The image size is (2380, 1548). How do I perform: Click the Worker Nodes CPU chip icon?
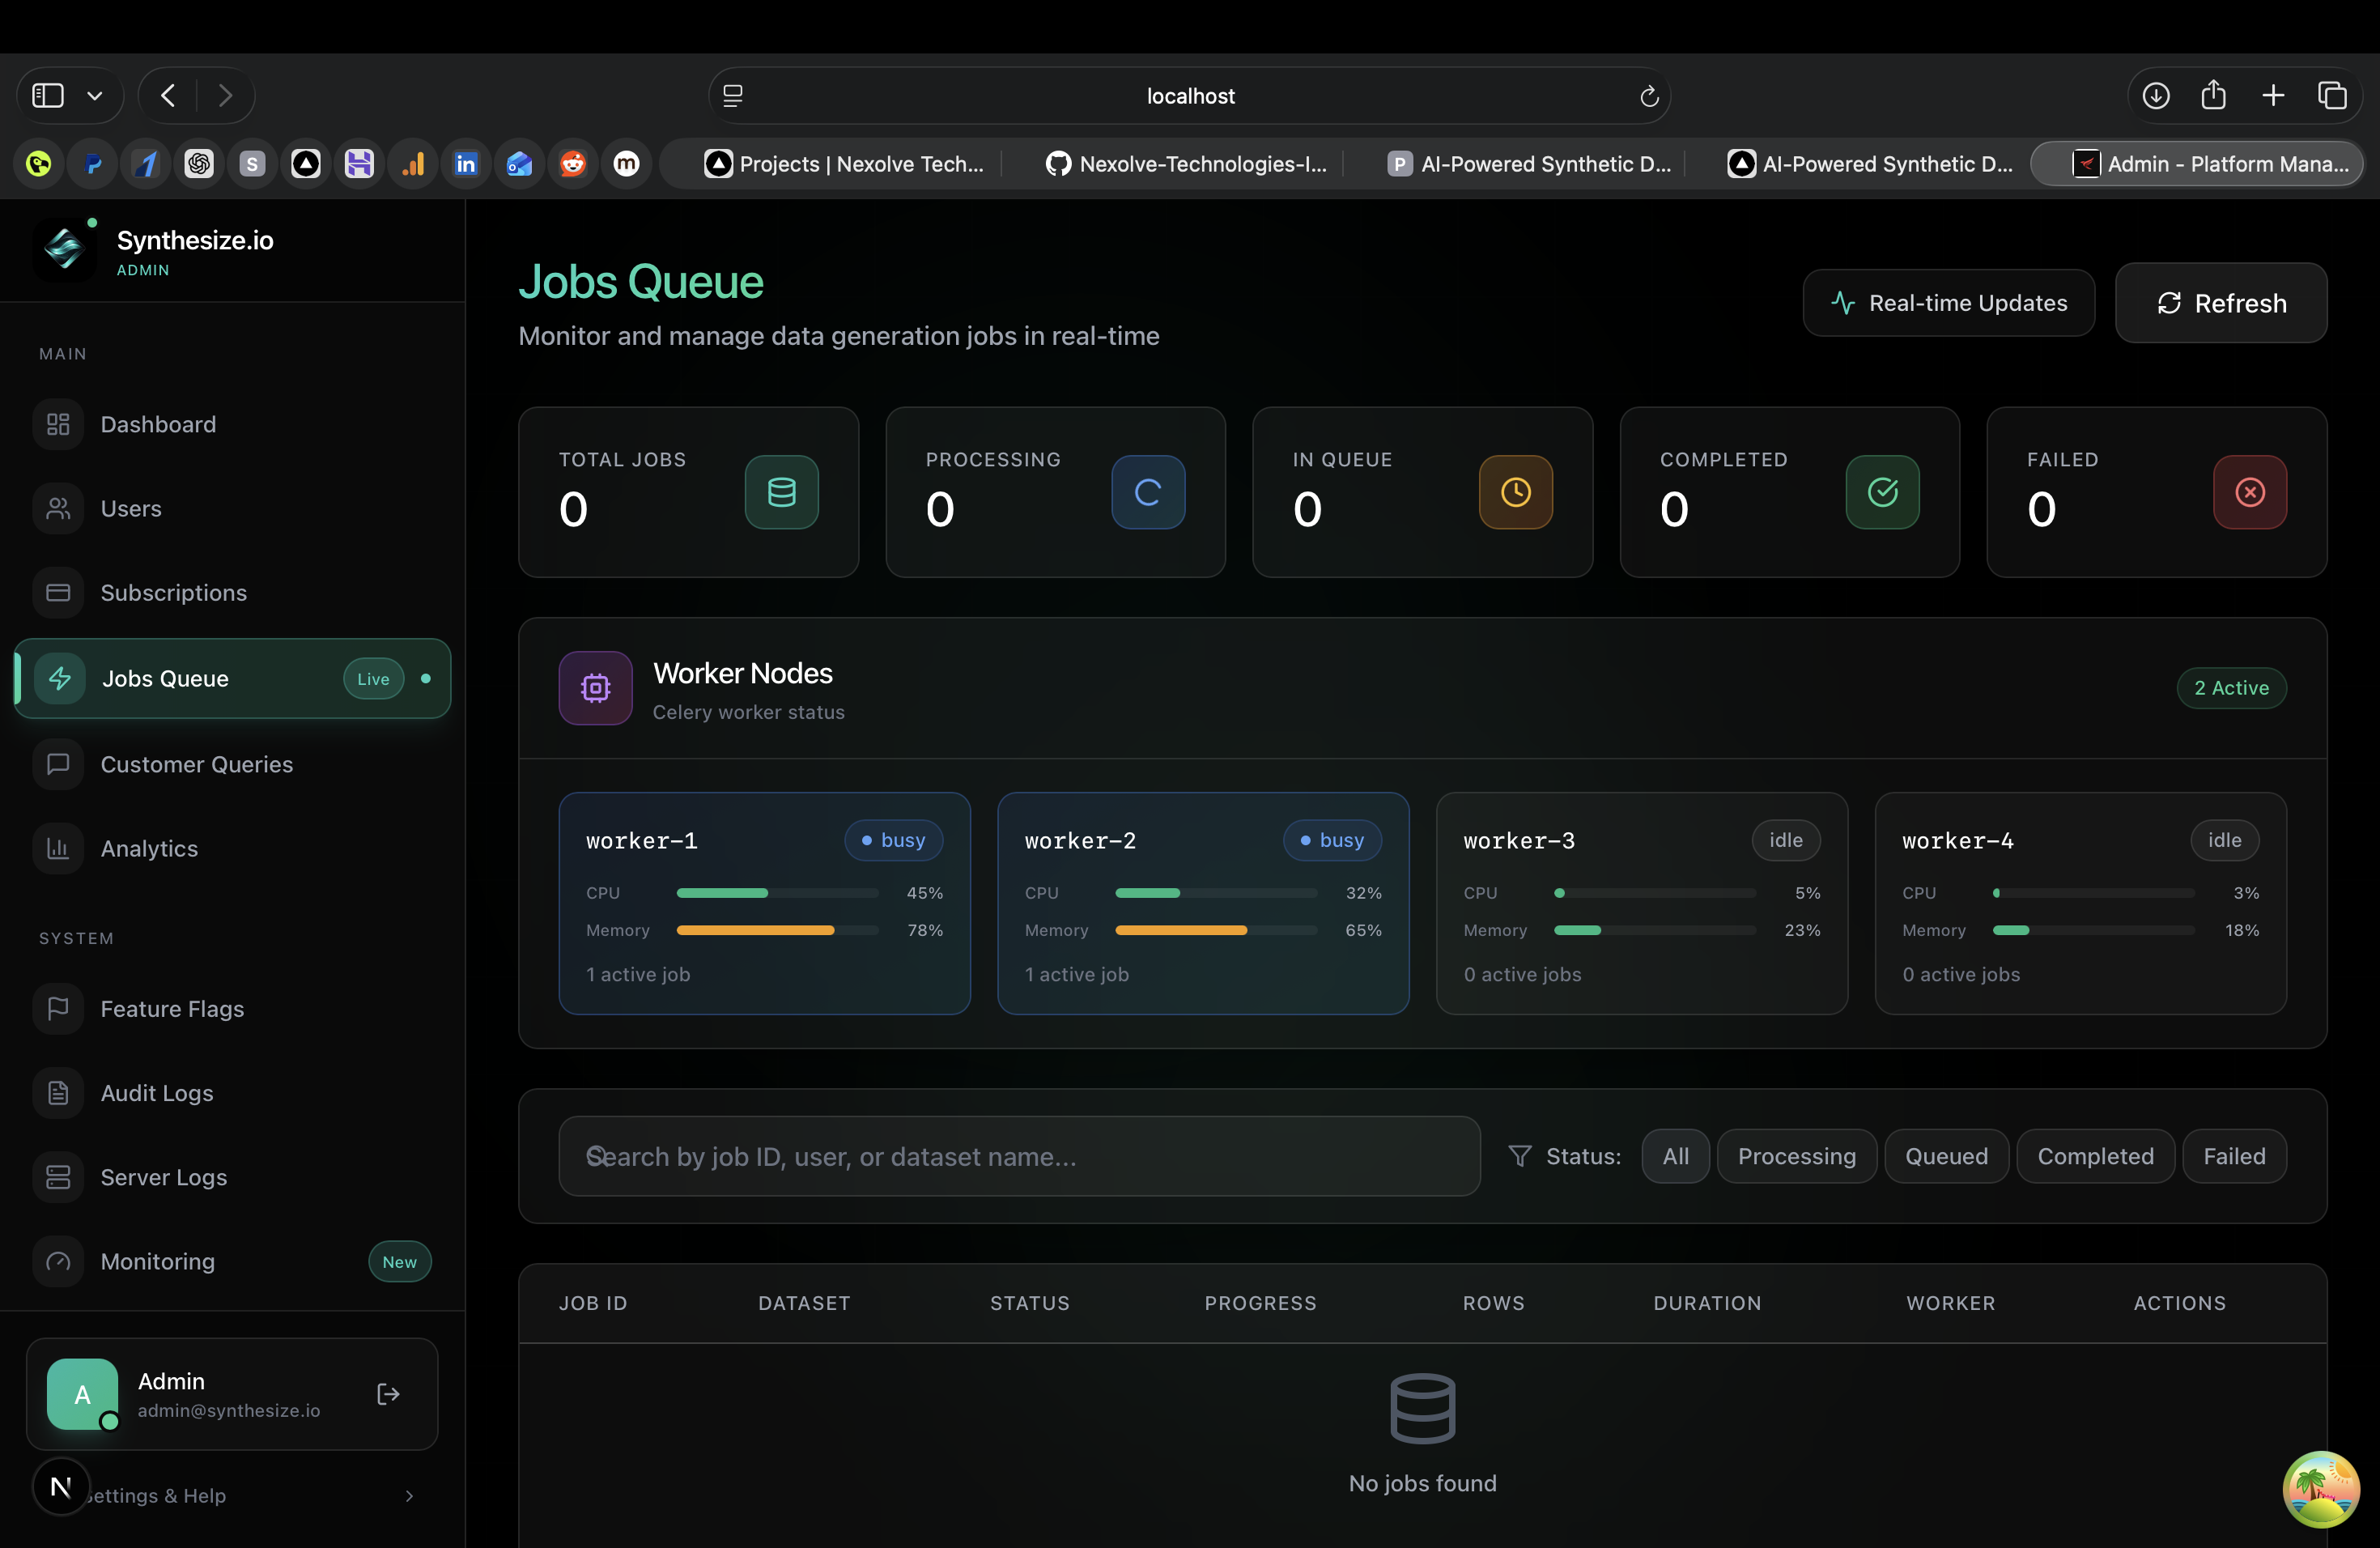[595, 688]
